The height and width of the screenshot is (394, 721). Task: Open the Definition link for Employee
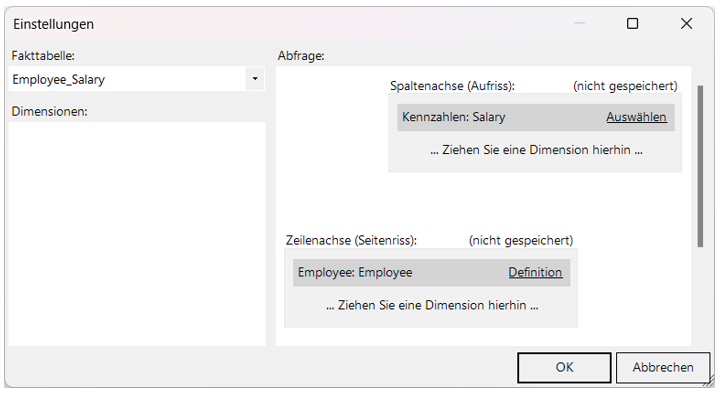535,273
